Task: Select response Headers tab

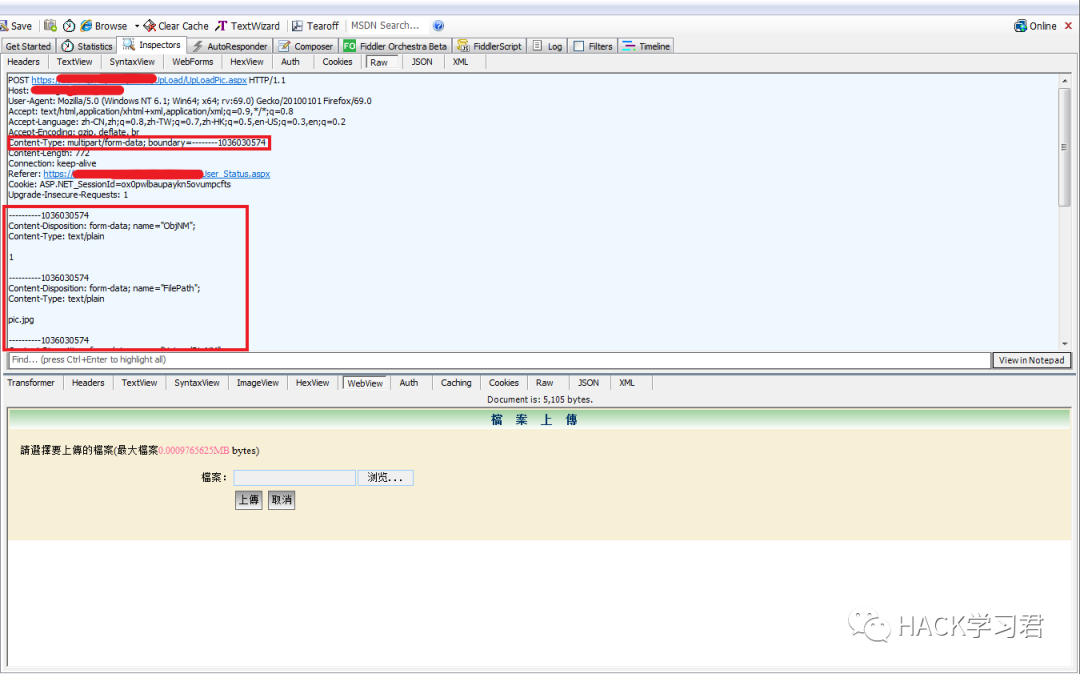Action: coord(88,383)
